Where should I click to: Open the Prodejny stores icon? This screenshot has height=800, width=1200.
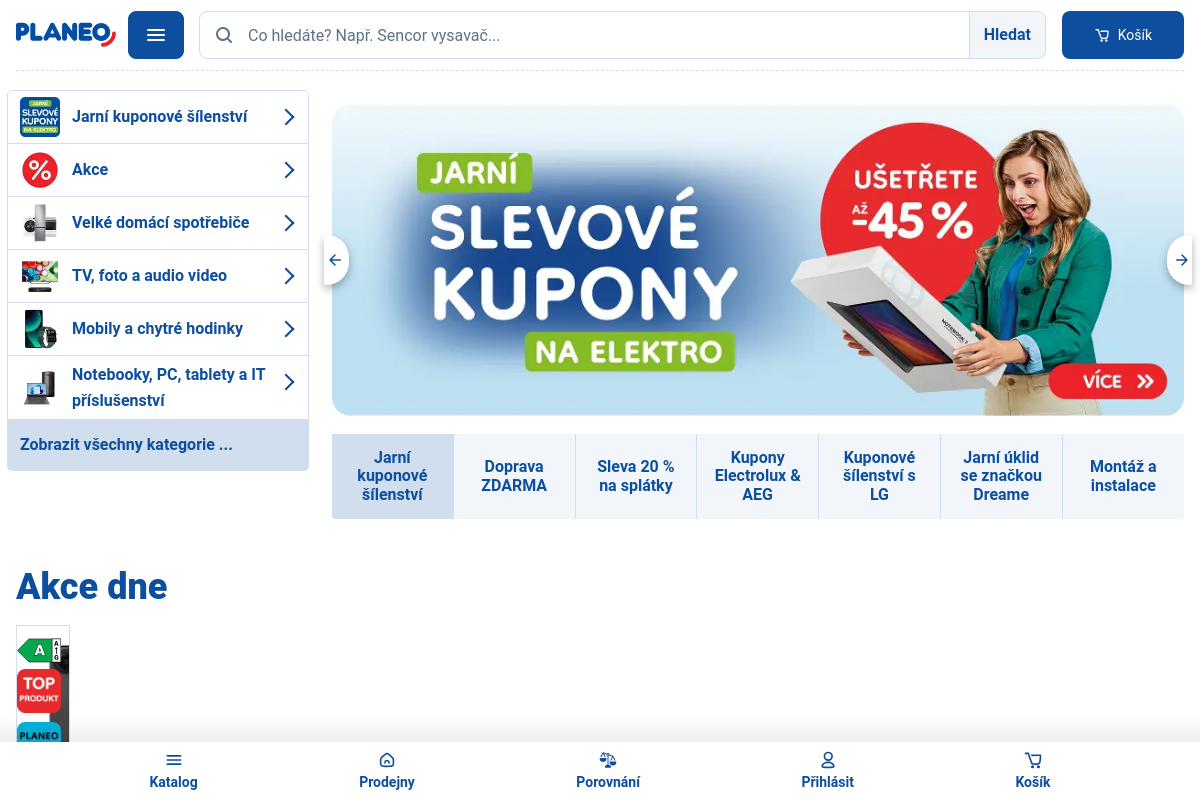[387, 760]
